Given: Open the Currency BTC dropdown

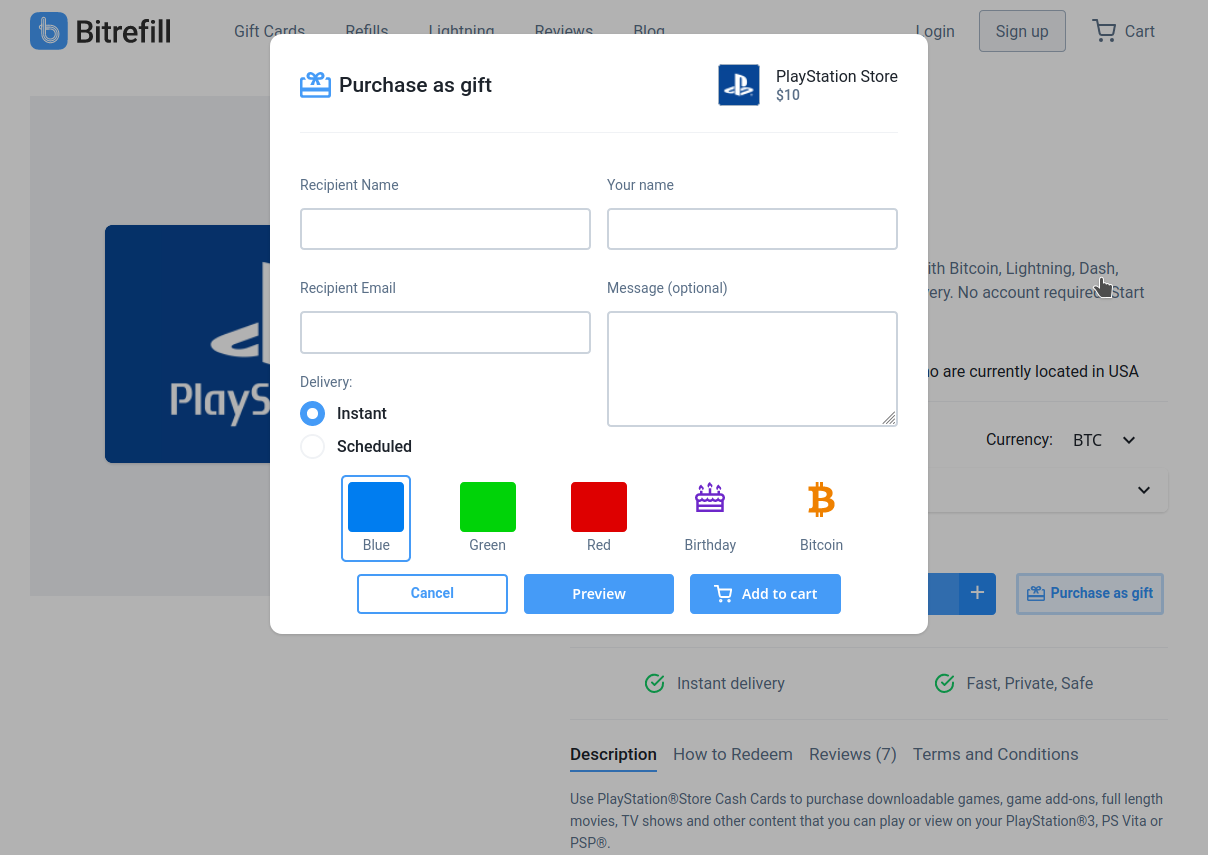Looking at the screenshot, I should pyautogui.click(x=1105, y=440).
